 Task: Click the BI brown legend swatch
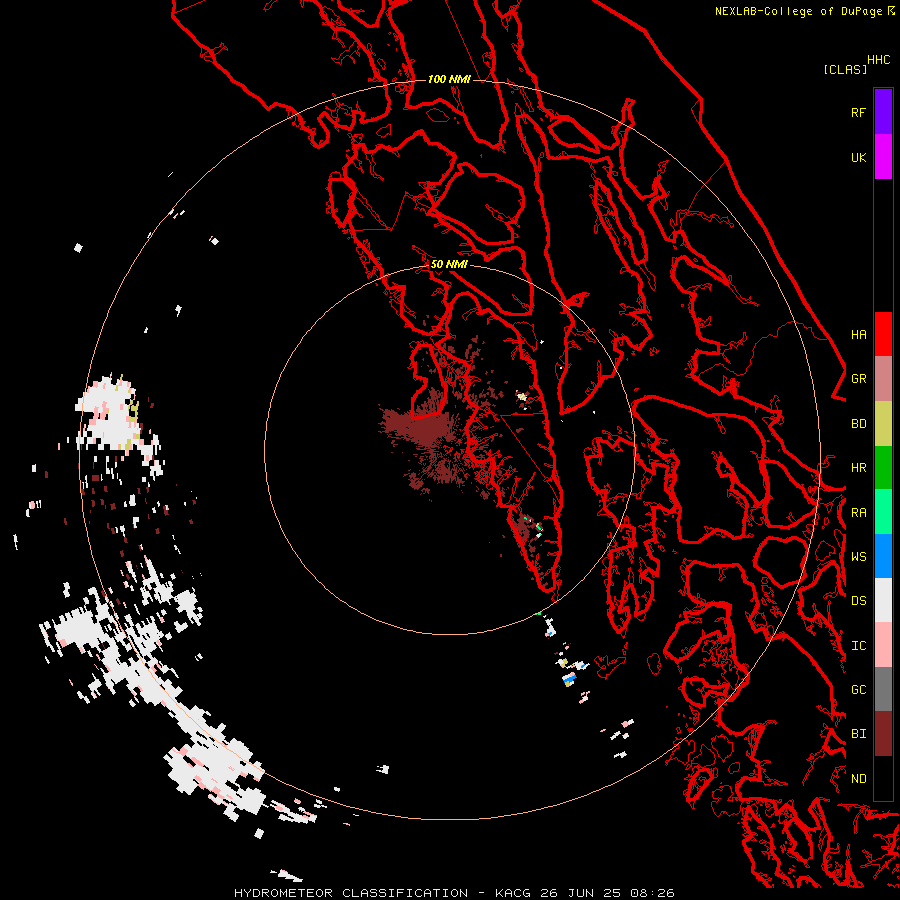click(883, 734)
